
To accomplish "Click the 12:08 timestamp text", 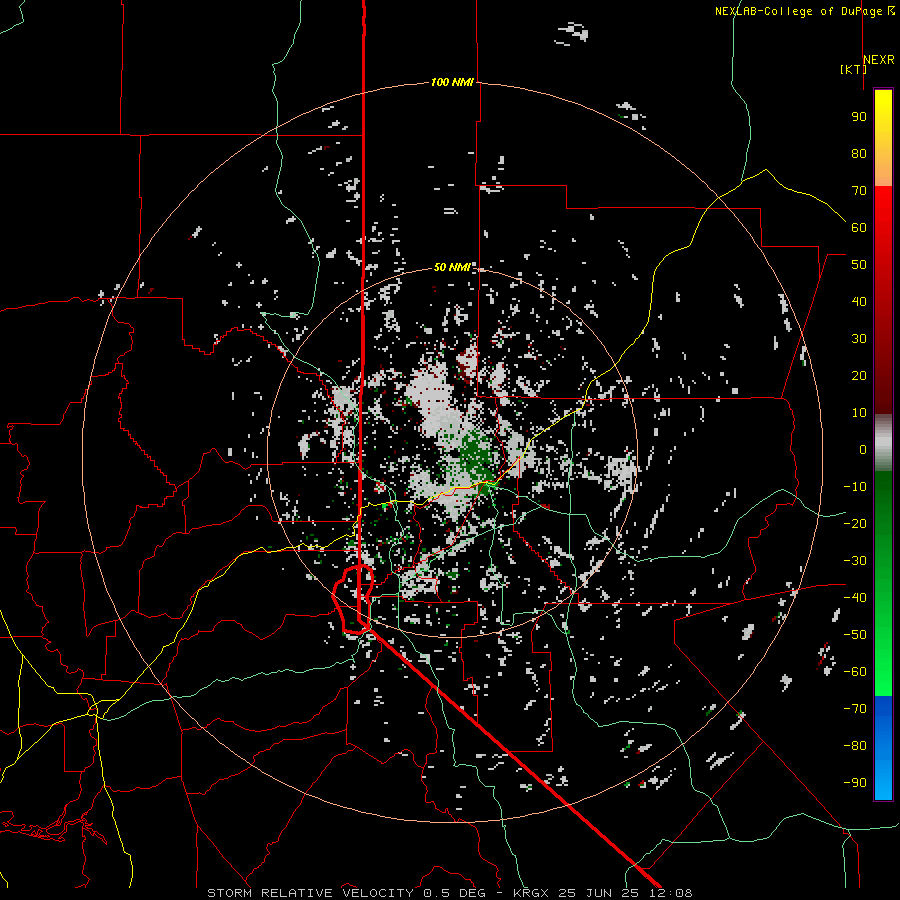I will point(671,893).
